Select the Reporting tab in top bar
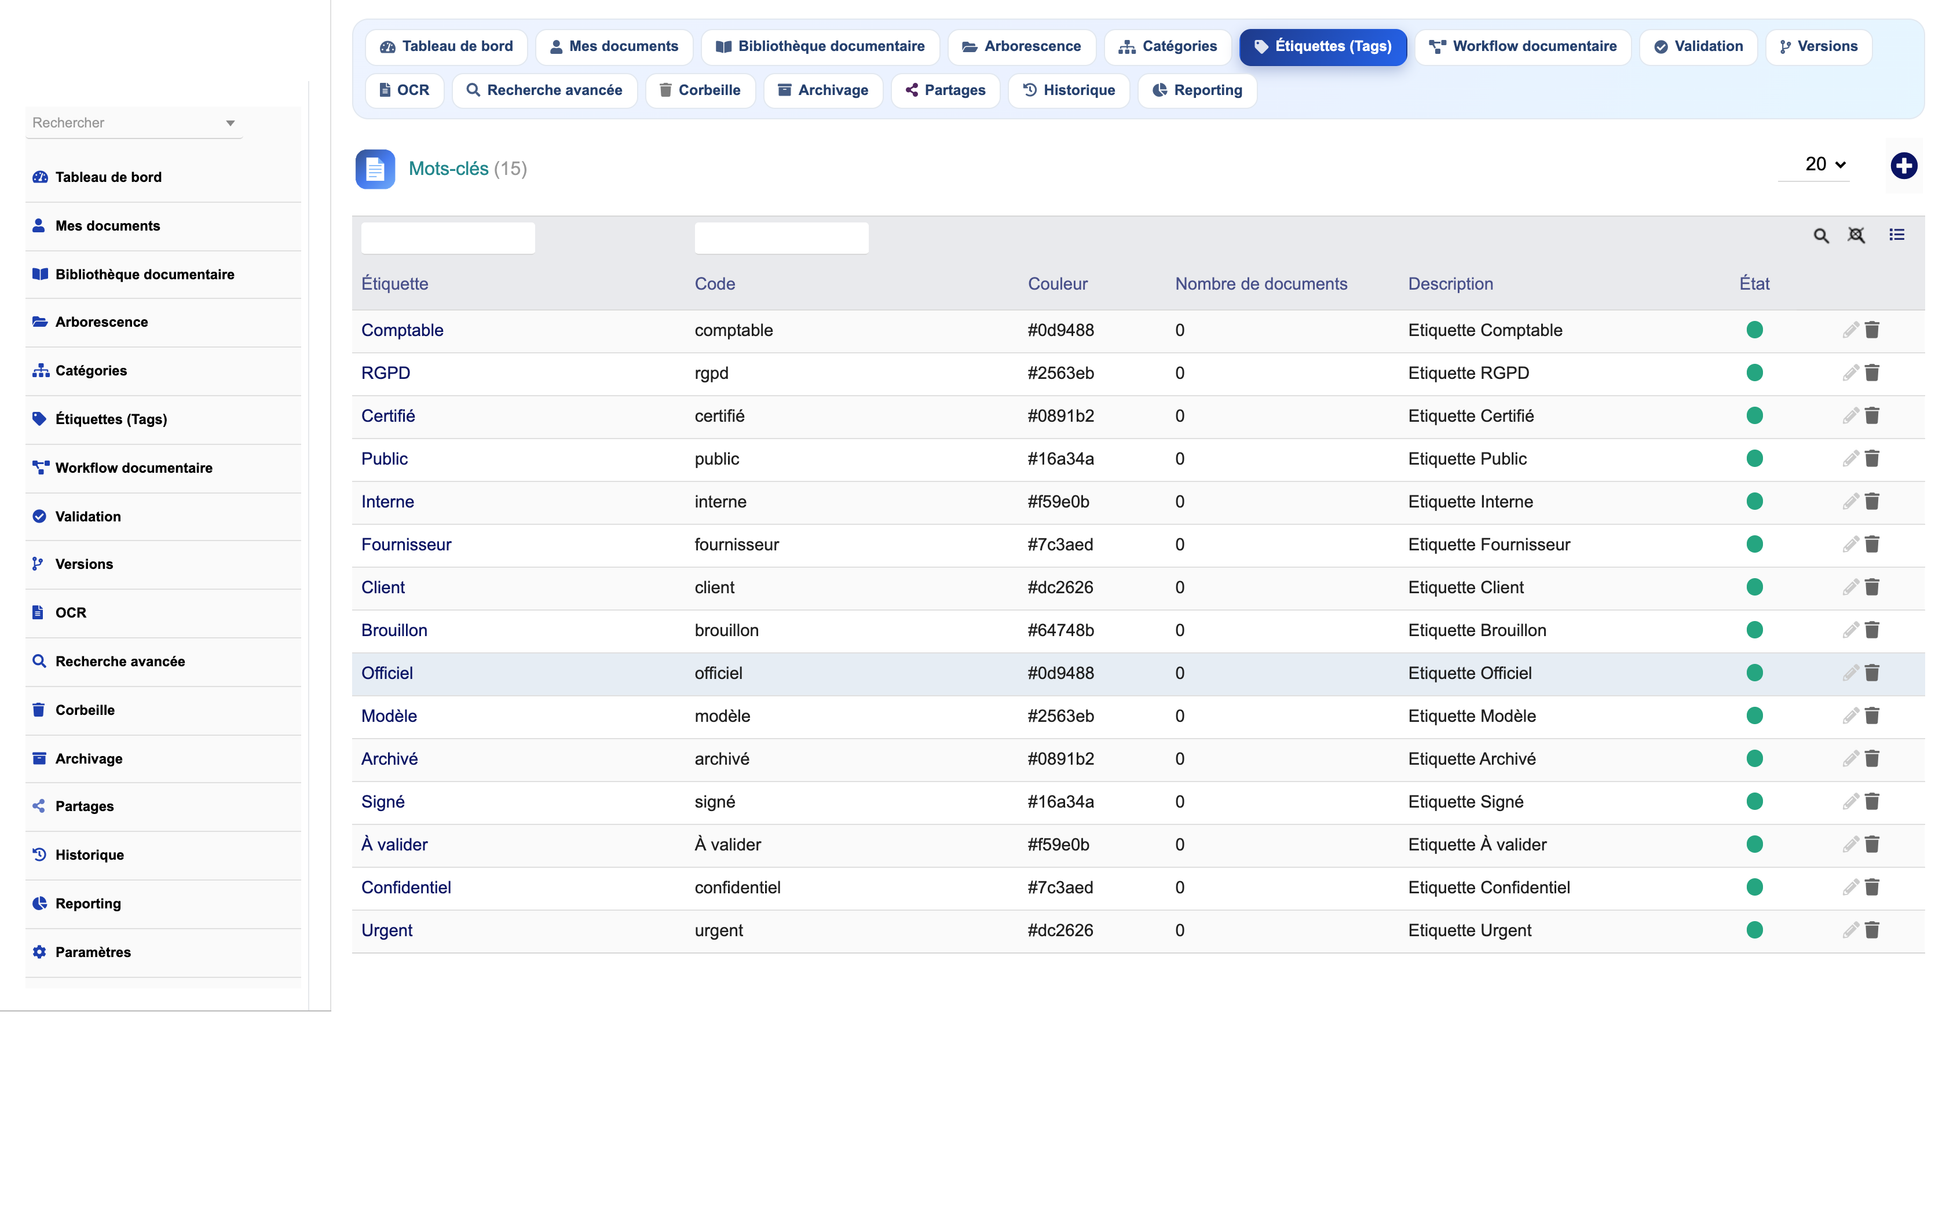The image size is (1946, 1205). tap(1197, 91)
